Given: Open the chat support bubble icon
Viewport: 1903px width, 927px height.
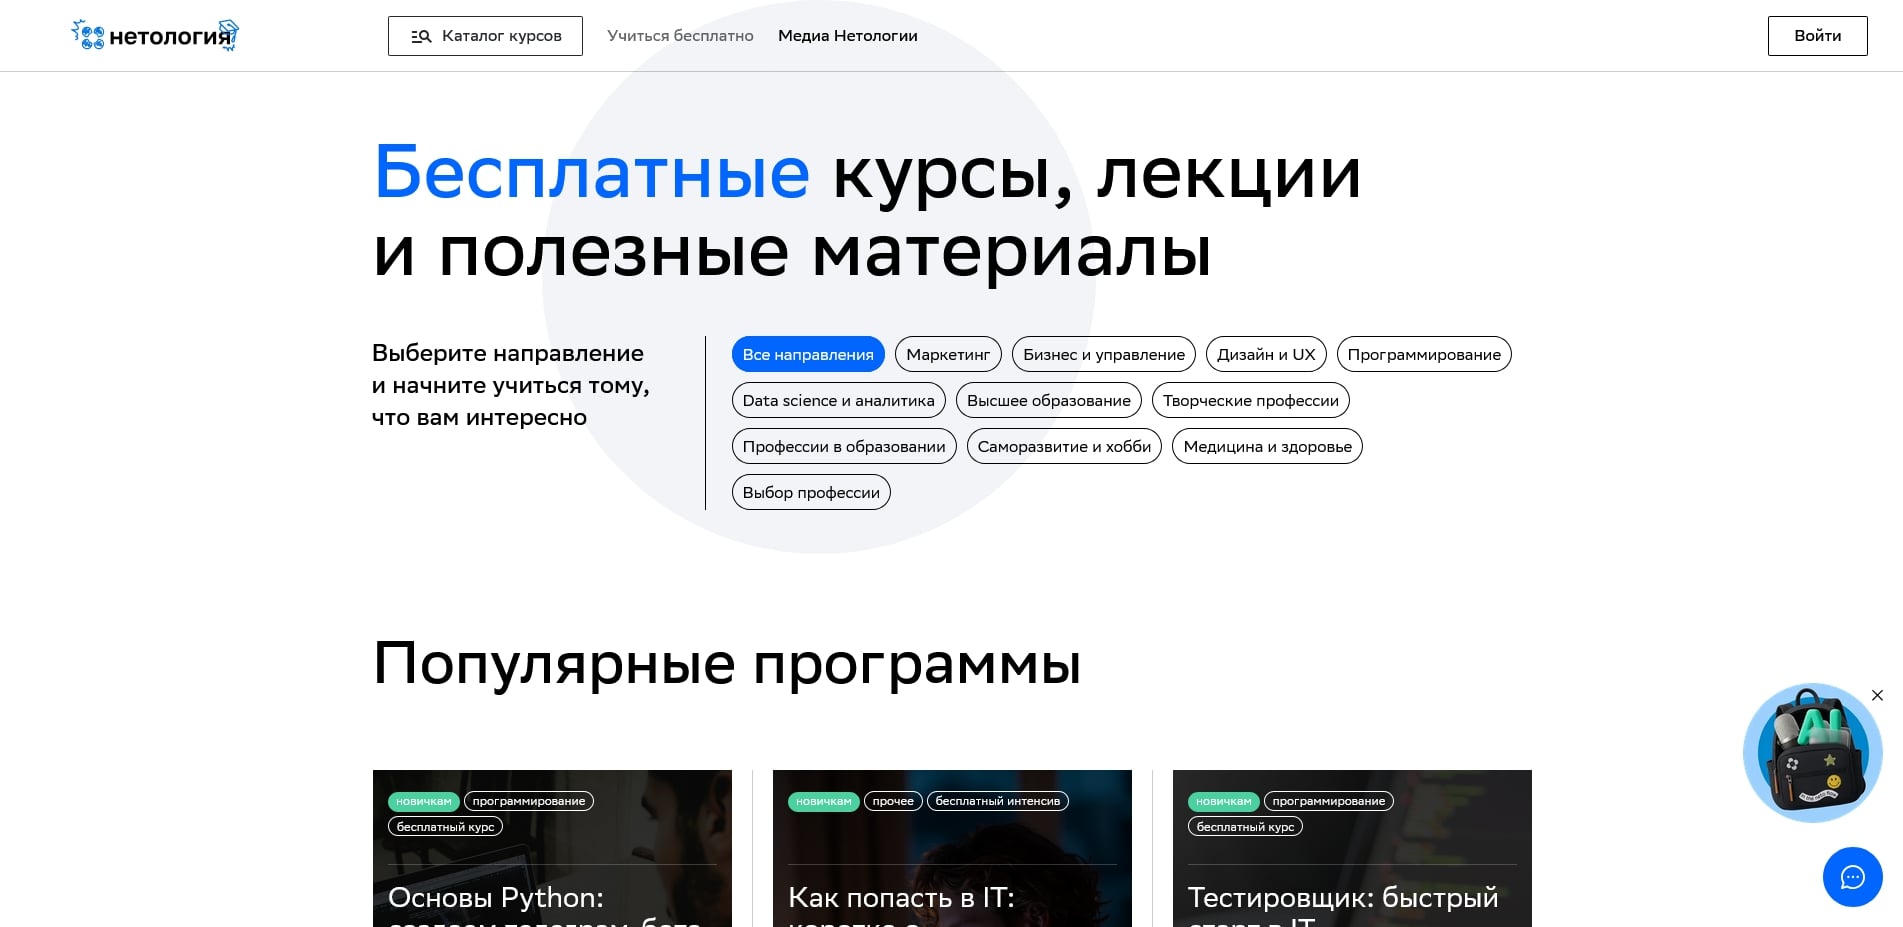Looking at the screenshot, I should [1853, 877].
